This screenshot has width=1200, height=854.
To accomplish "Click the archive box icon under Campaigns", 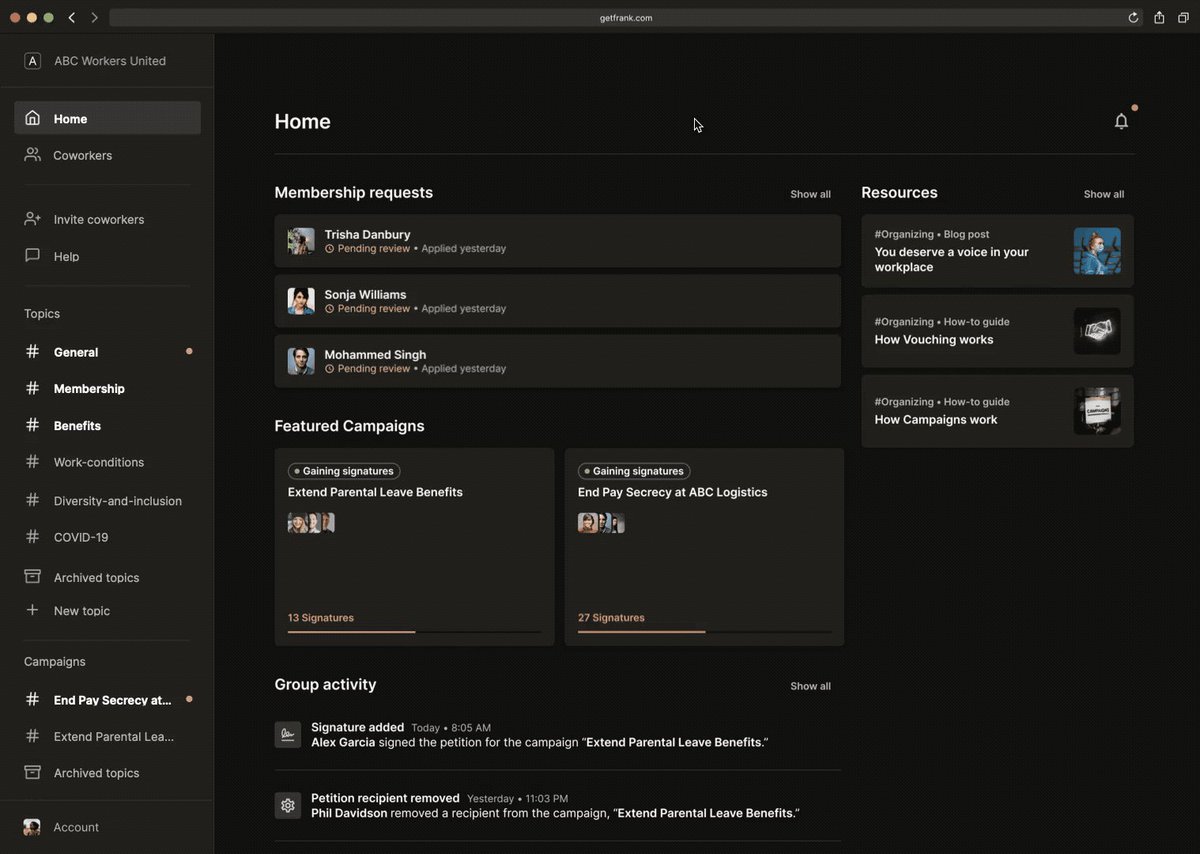I will (33, 773).
